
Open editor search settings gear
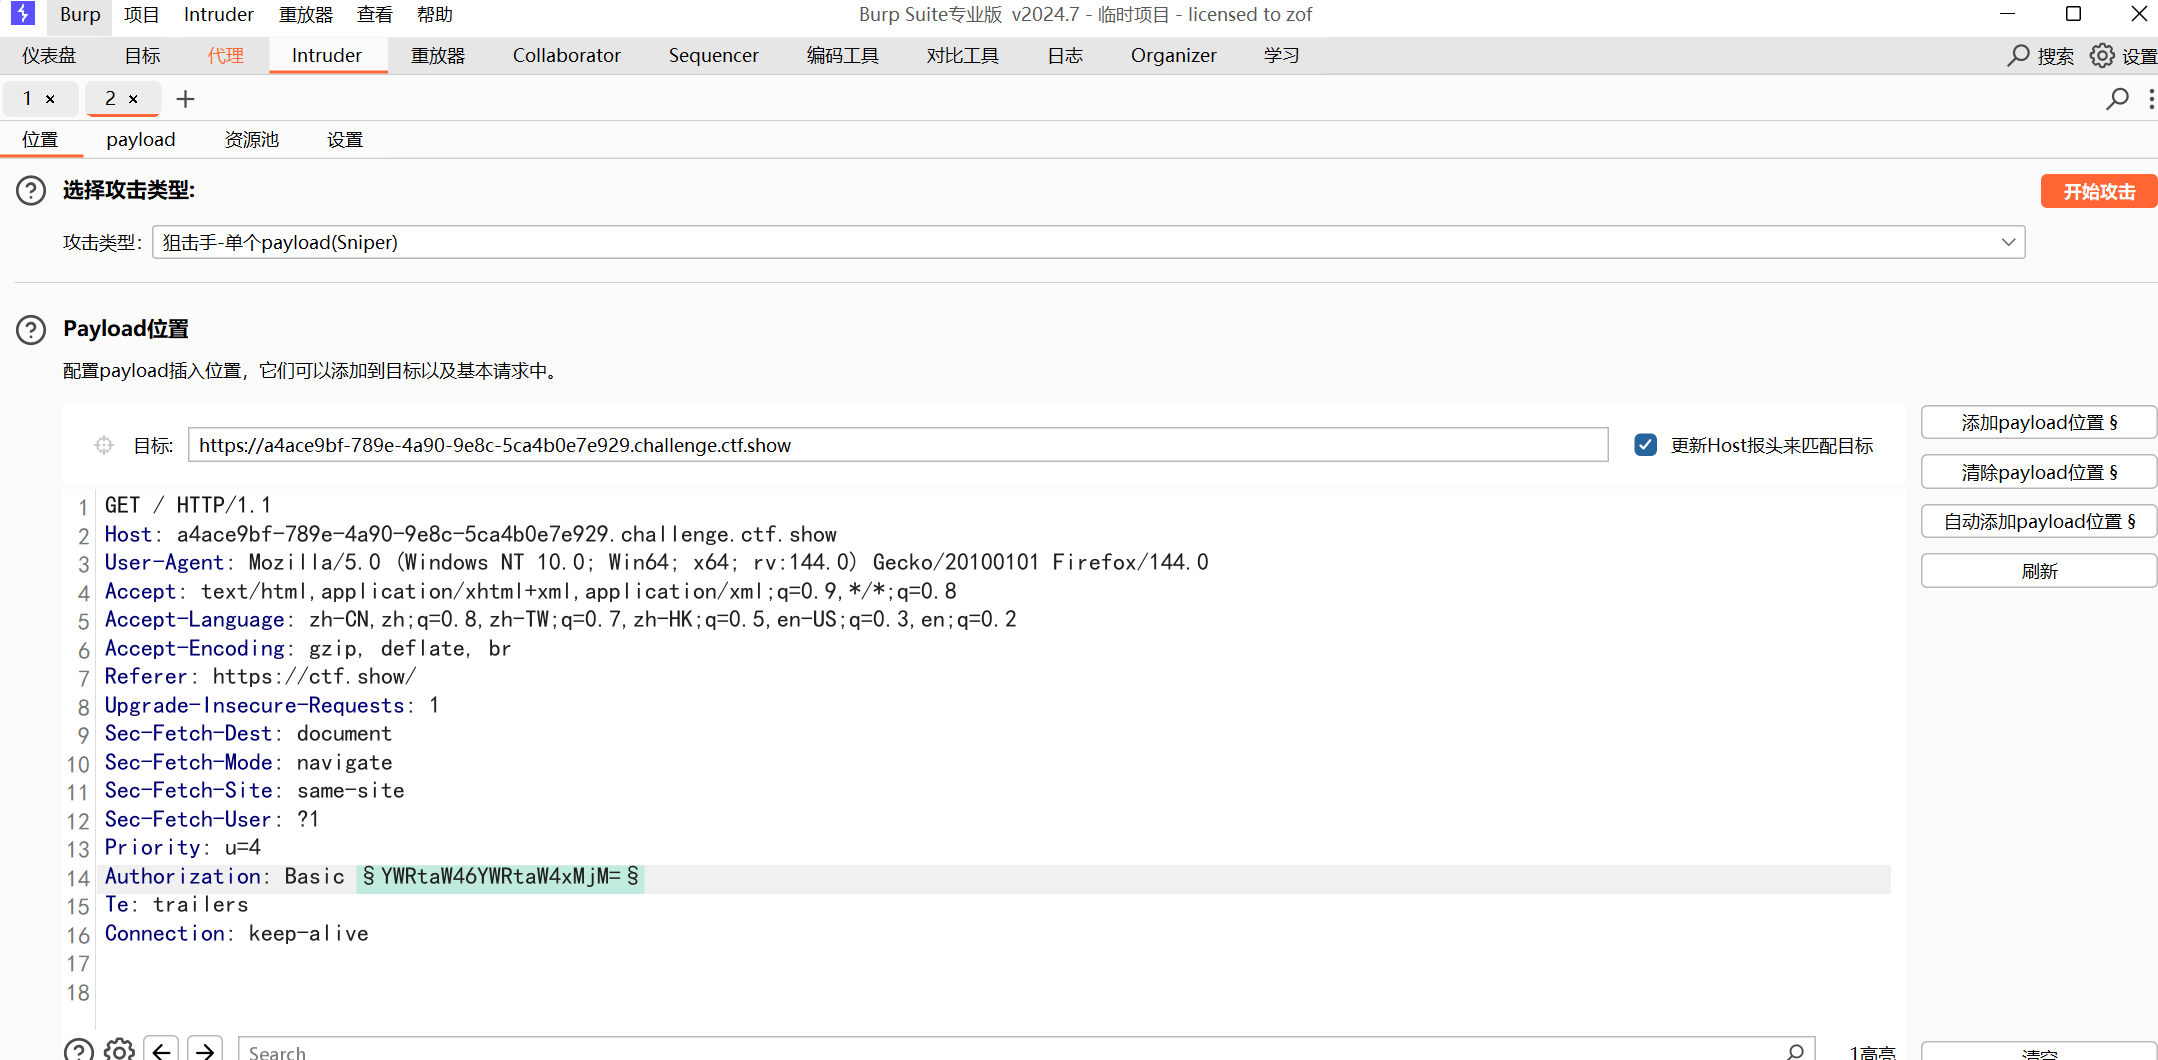119,1050
